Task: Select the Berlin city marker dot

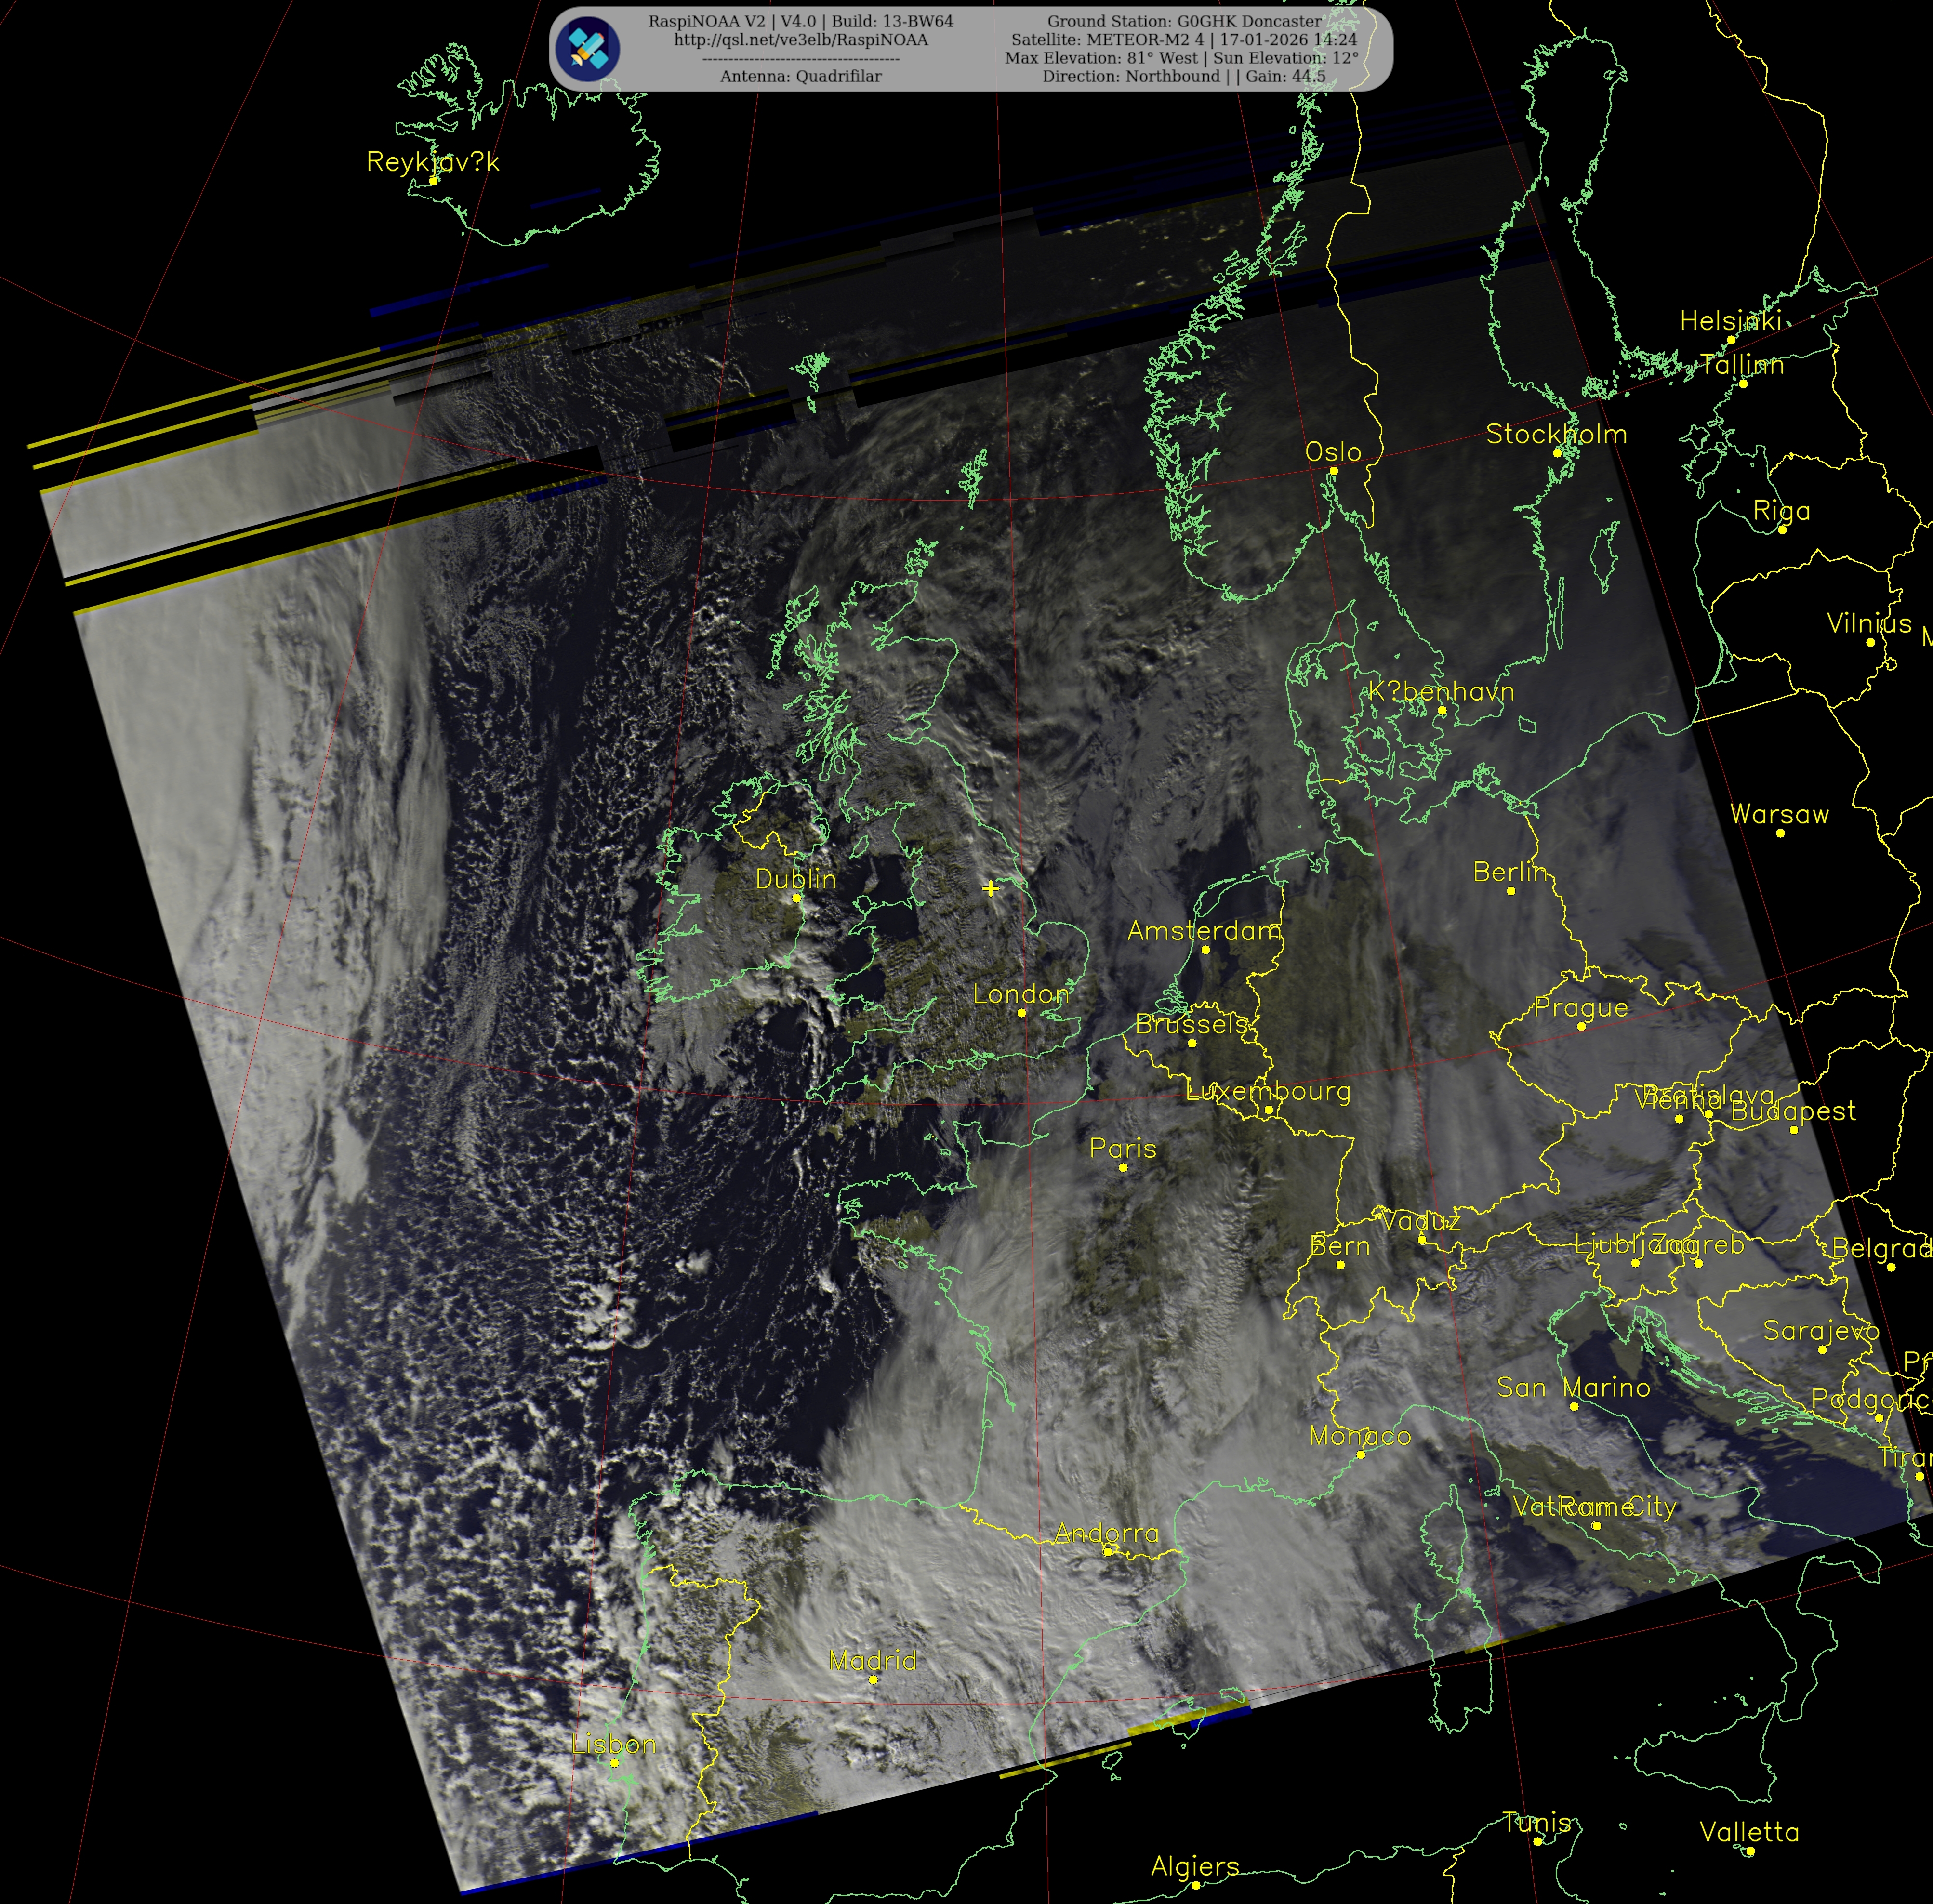Action: (1511, 891)
